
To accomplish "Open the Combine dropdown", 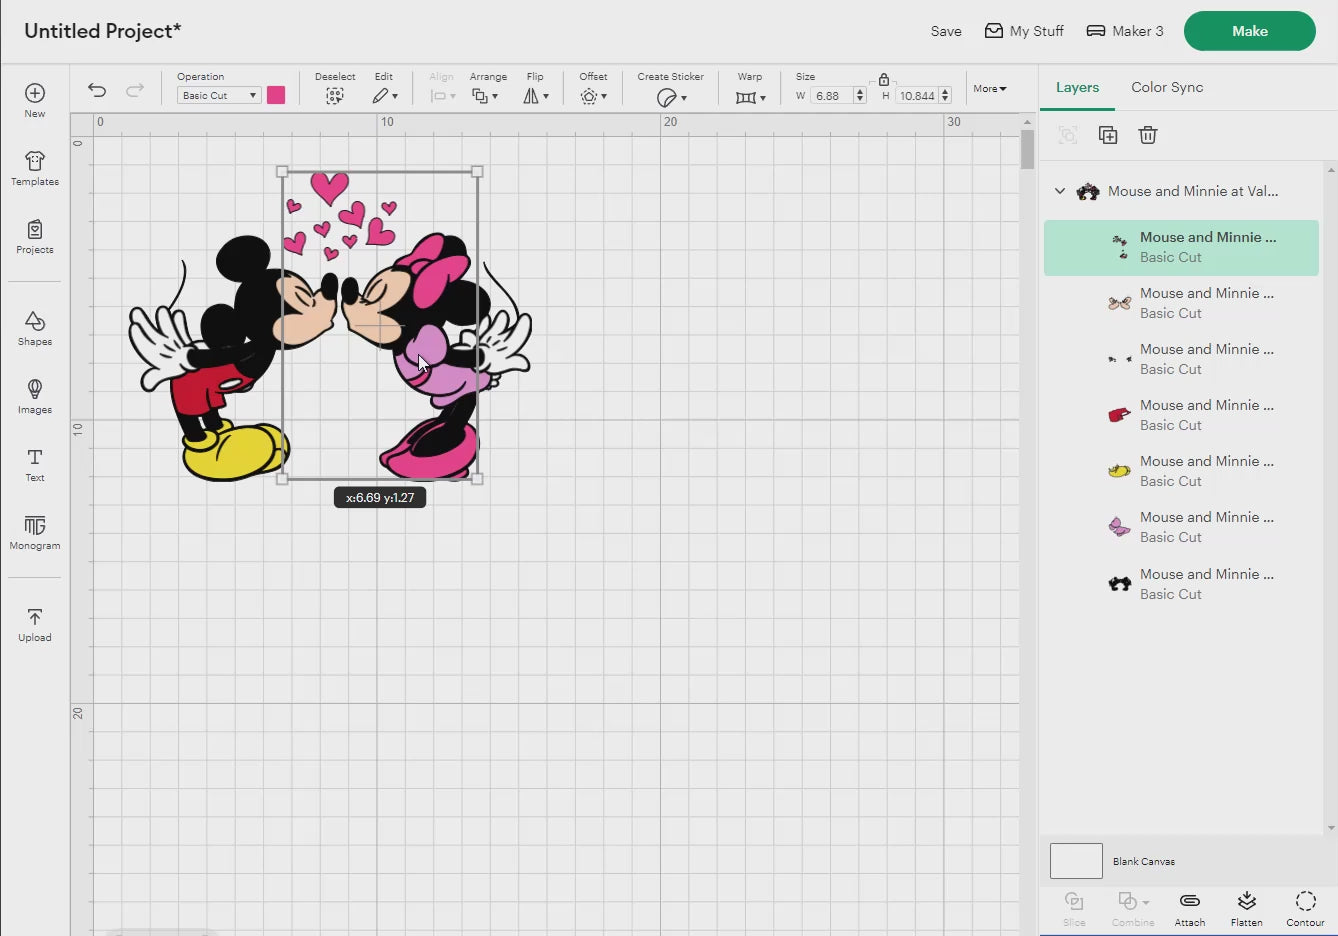I will (1133, 909).
